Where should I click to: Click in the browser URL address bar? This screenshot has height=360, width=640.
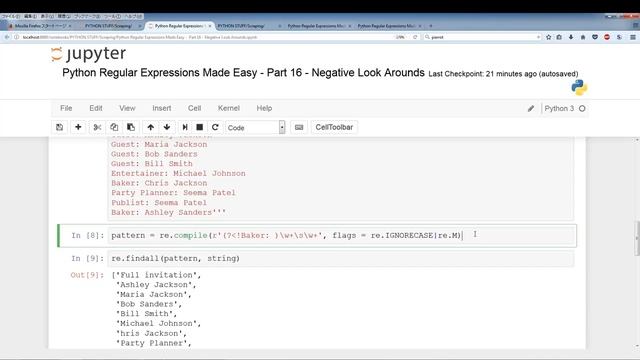[x=204, y=37]
